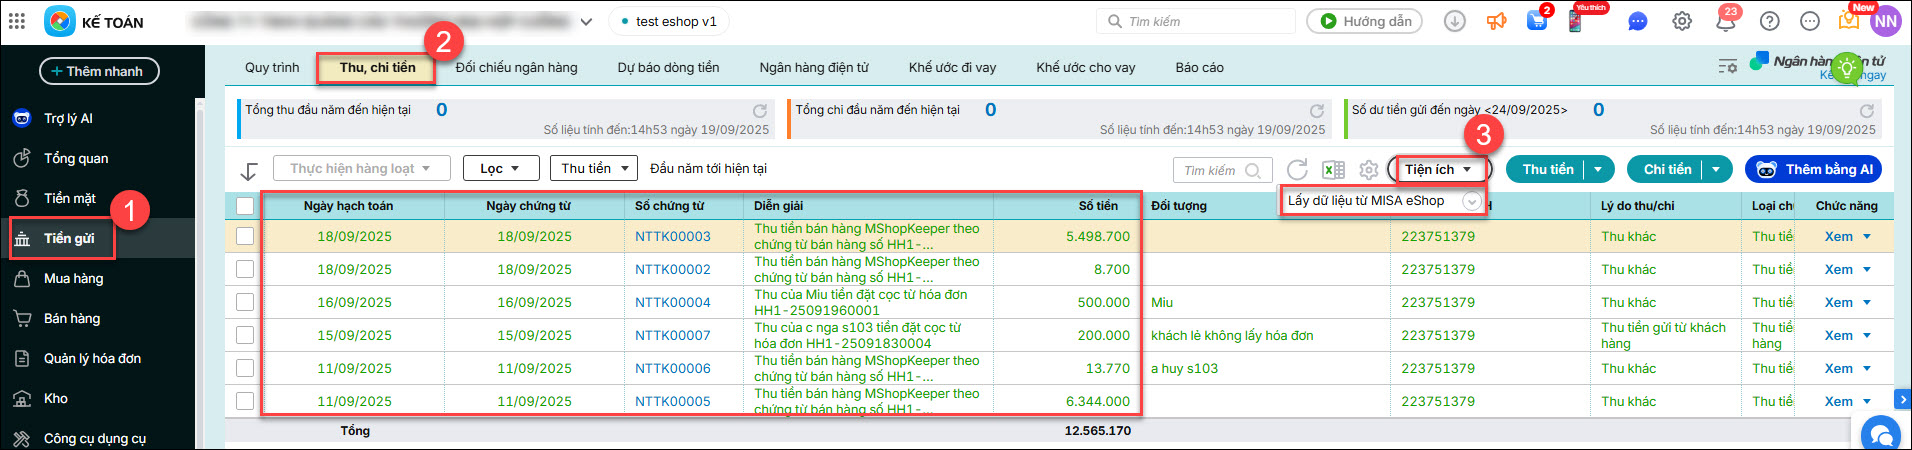Image resolution: width=1912 pixels, height=450 pixels.
Task: Click the Thêm nhanh button
Action: (x=99, y=71)
